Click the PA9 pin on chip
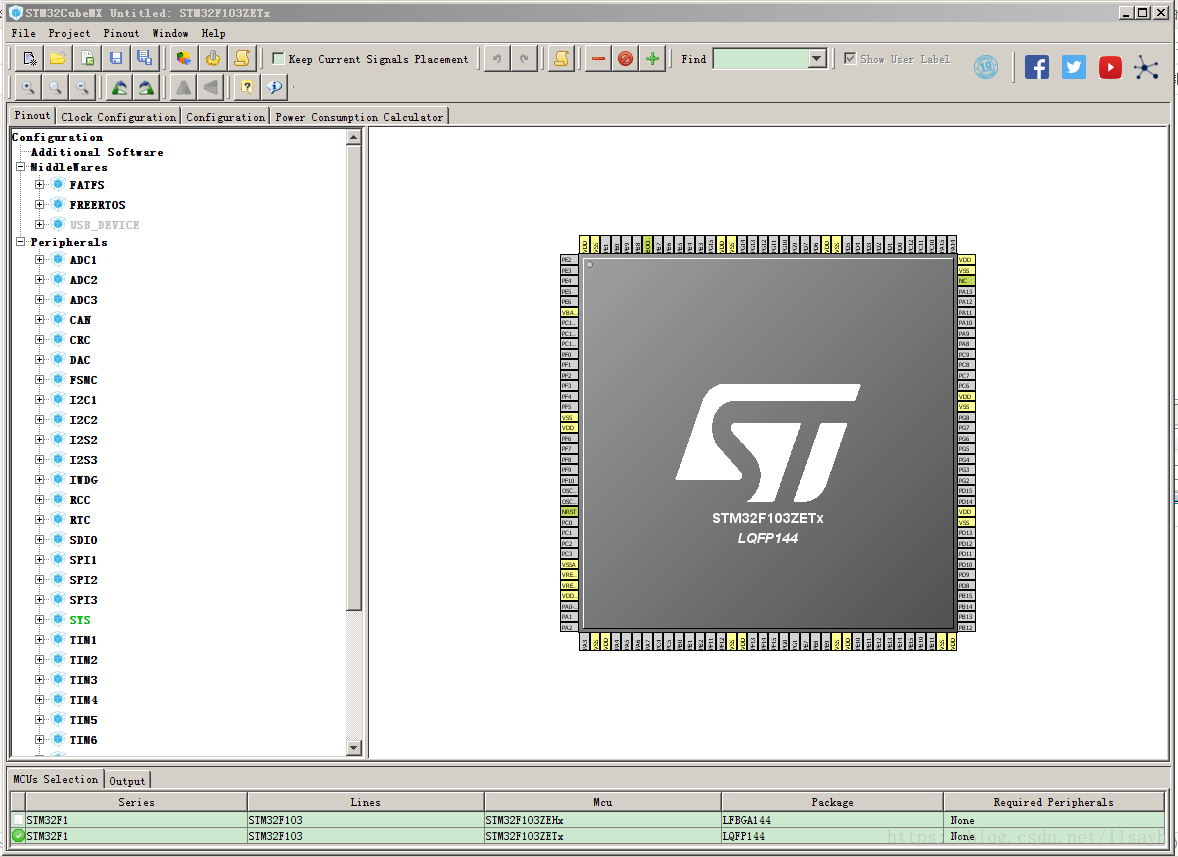The image size is (1178, 857). (965, 333)
